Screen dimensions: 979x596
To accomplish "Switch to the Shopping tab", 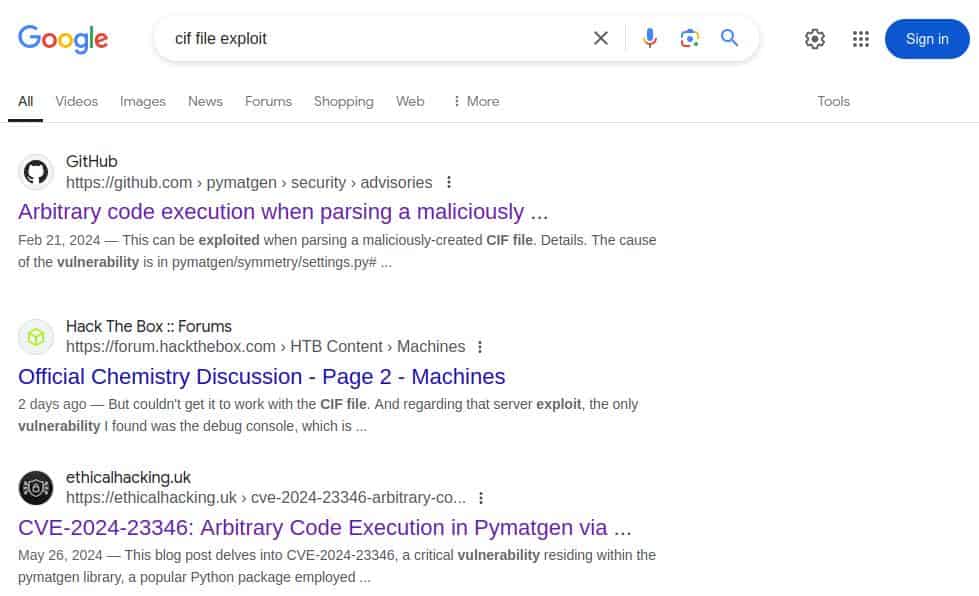I will [x=344, y=101].
